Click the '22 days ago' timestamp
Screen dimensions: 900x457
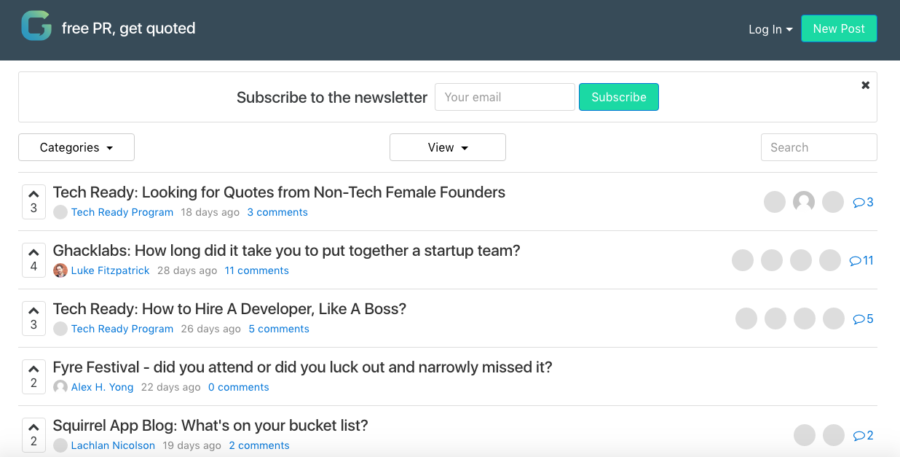[170, 387]
